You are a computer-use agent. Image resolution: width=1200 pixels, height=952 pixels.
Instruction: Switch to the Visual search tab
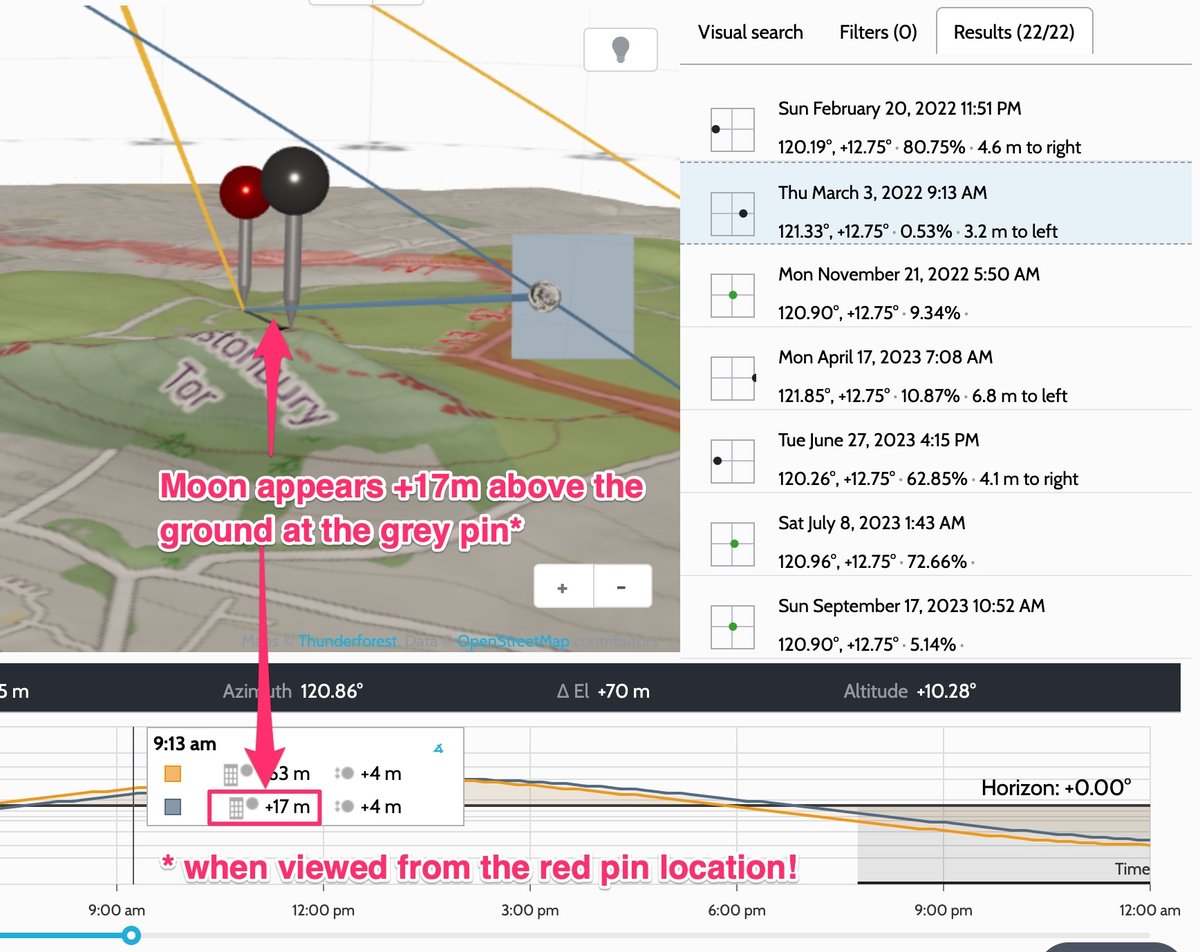[750, 32]
